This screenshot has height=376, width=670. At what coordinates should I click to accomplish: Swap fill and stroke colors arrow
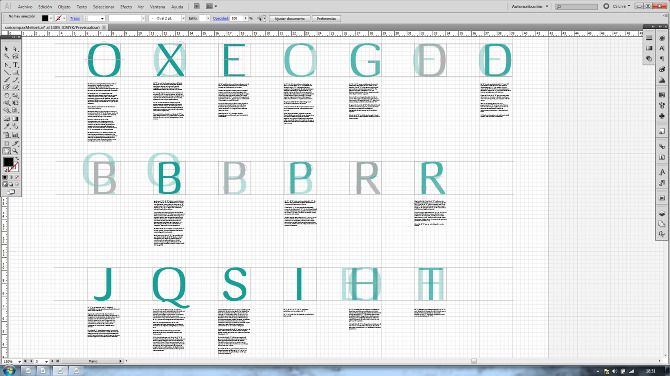pyautogui.click(x=17, y=159)
